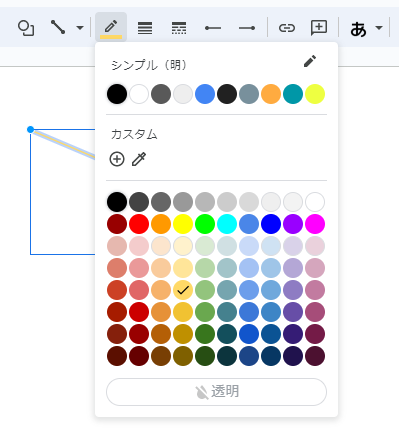This screenshot has height=436, width=399.
Task: Expand the あ input tools dropdown arrow
Action: click(379, 28)
